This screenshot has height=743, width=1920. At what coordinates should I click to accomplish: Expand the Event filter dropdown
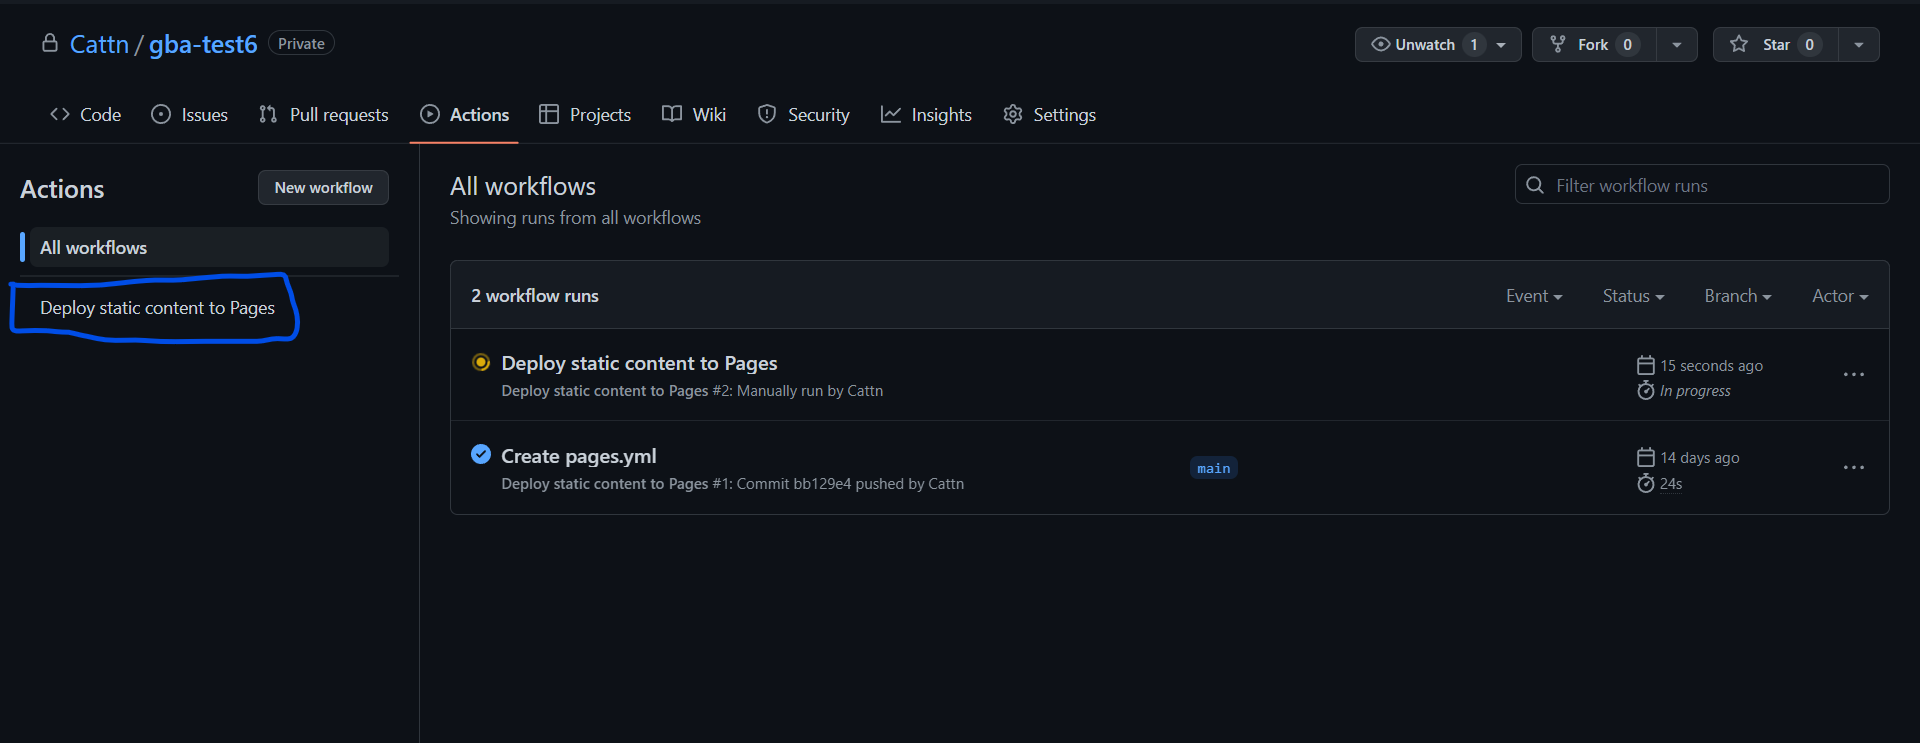[x=1533, y=296]
